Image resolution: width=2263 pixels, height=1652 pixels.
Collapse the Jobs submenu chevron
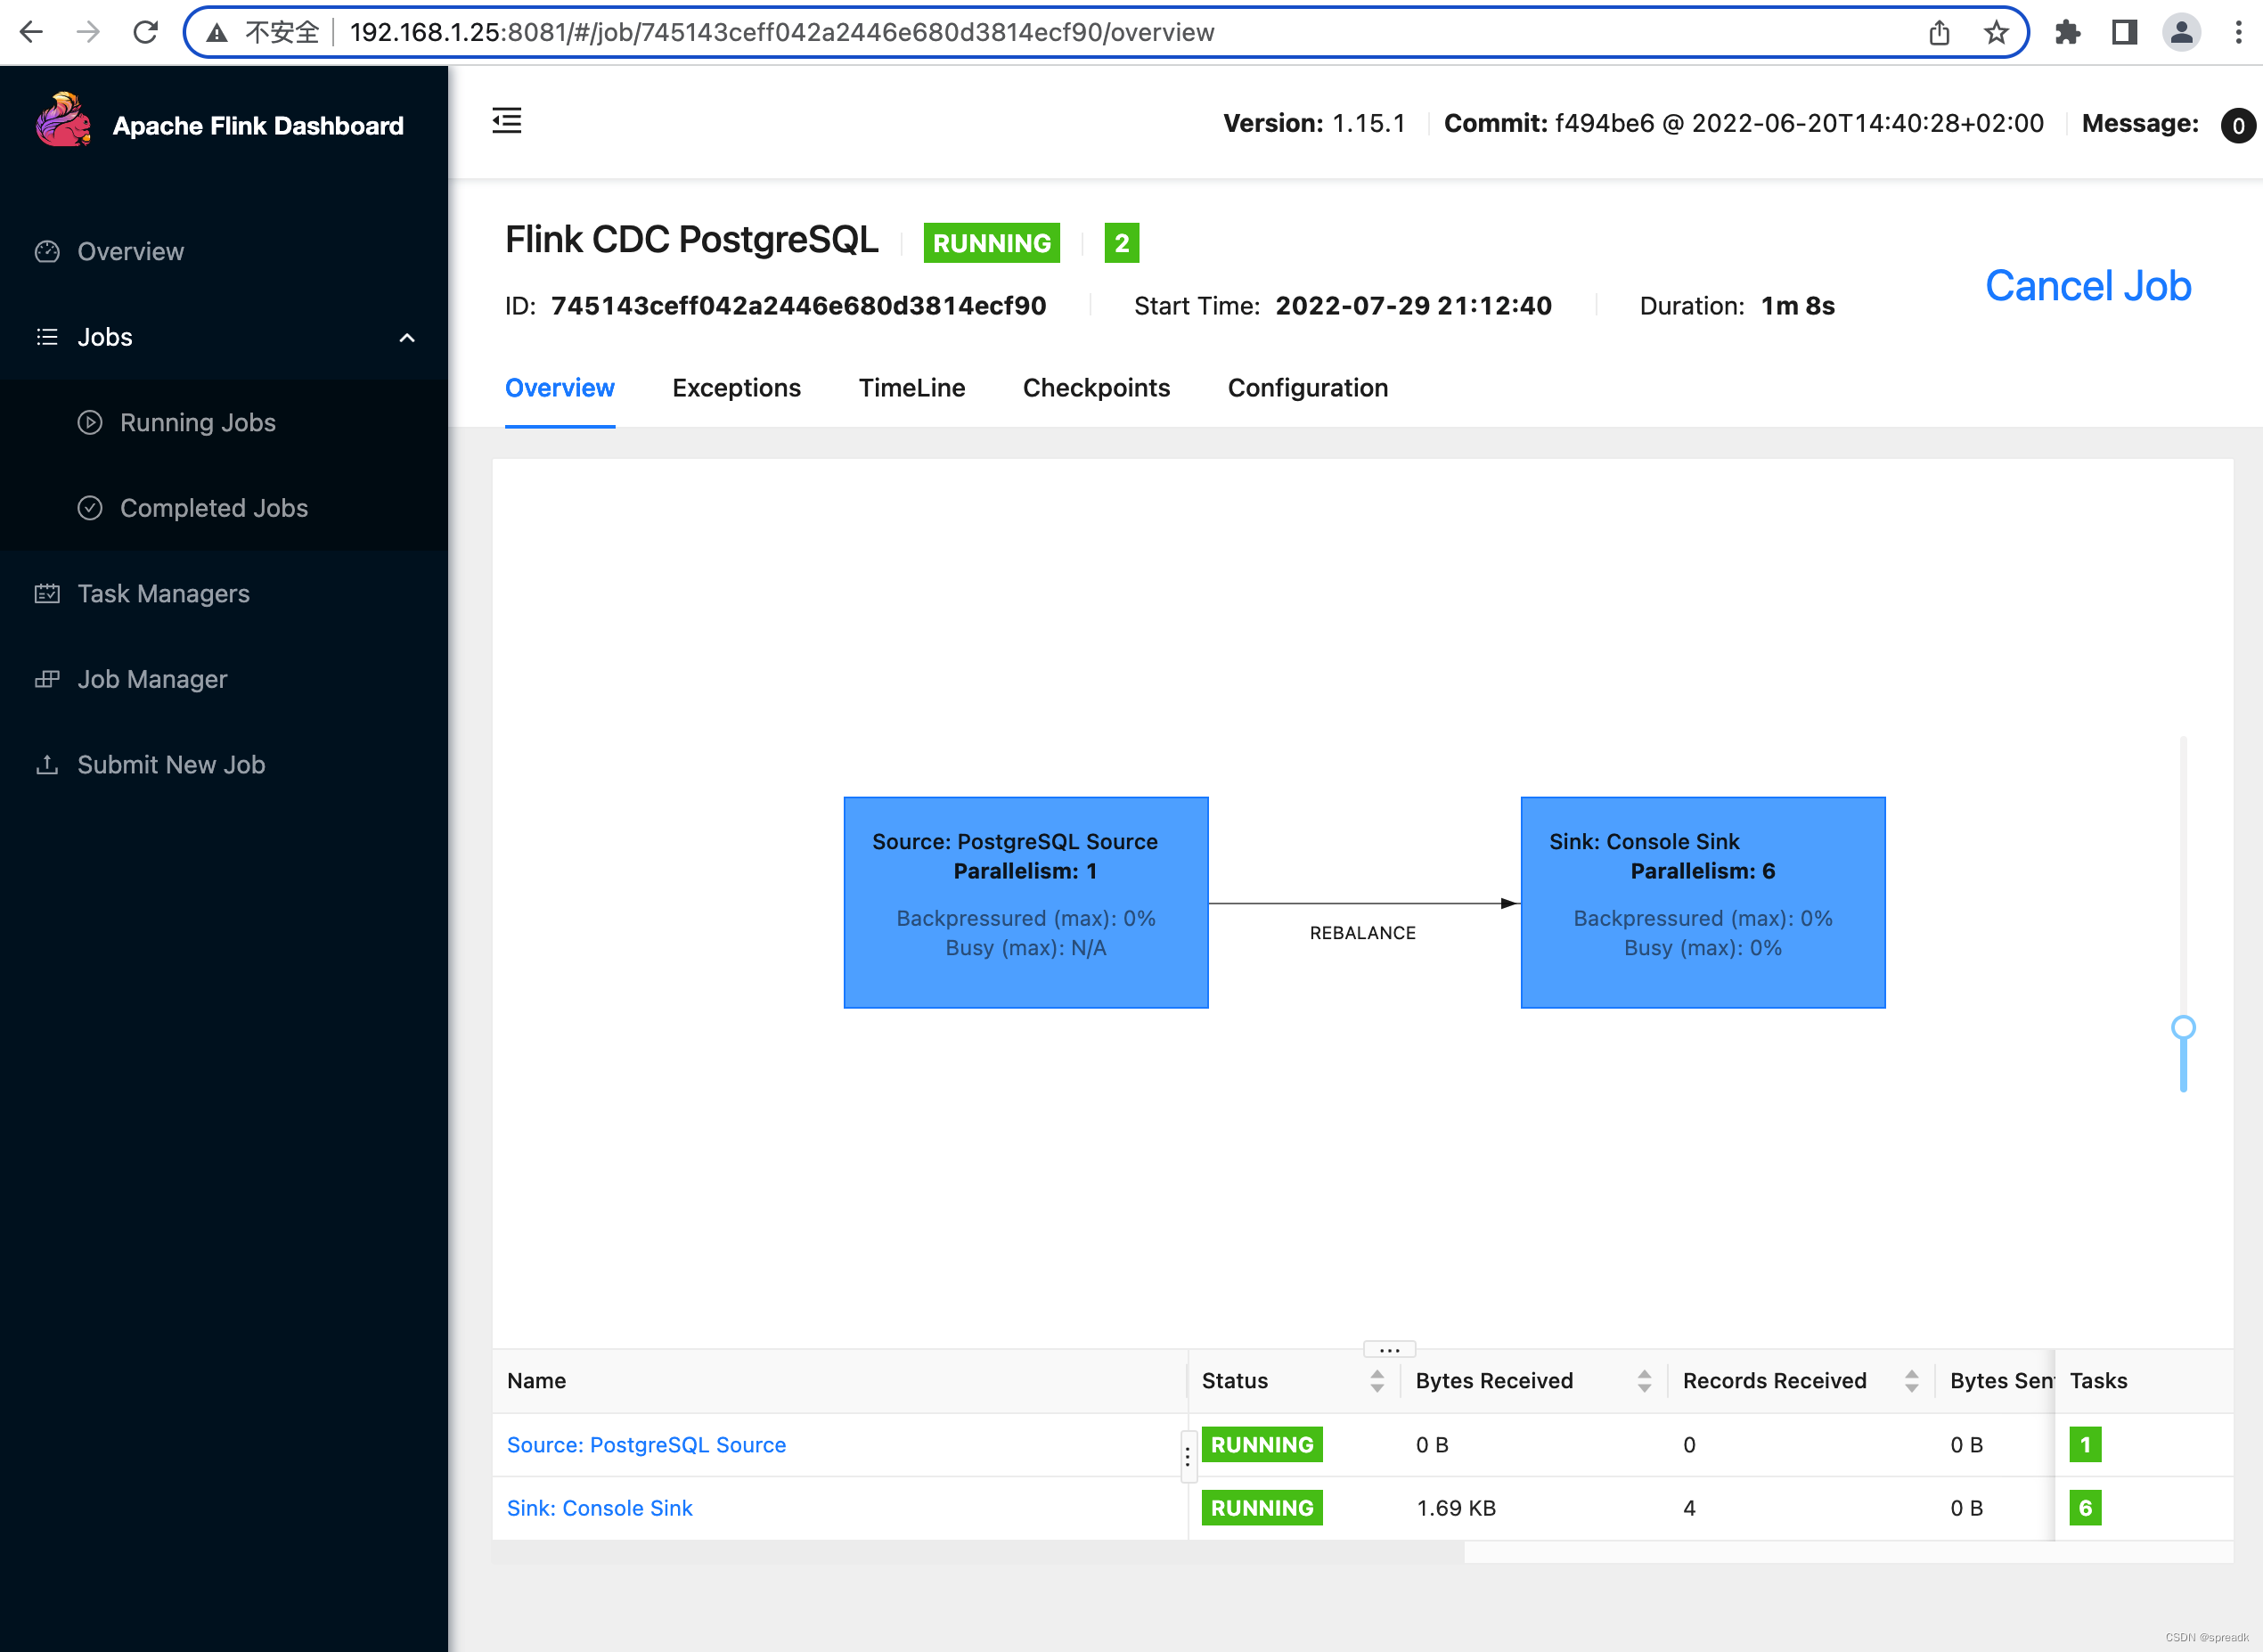coord(407,338)
